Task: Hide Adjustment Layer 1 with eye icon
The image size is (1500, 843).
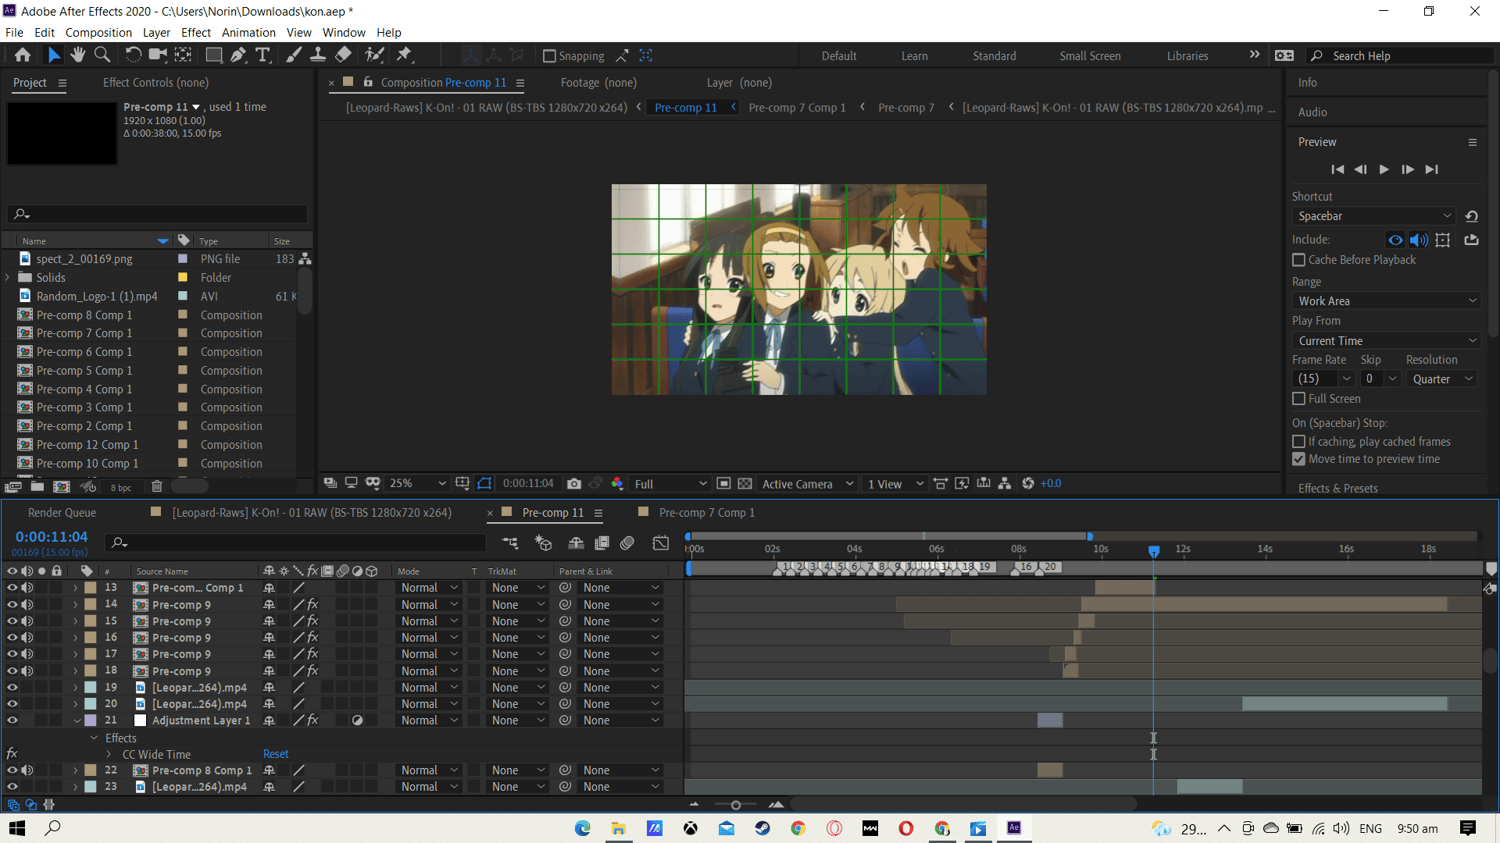Action: (x=12, y=721)
